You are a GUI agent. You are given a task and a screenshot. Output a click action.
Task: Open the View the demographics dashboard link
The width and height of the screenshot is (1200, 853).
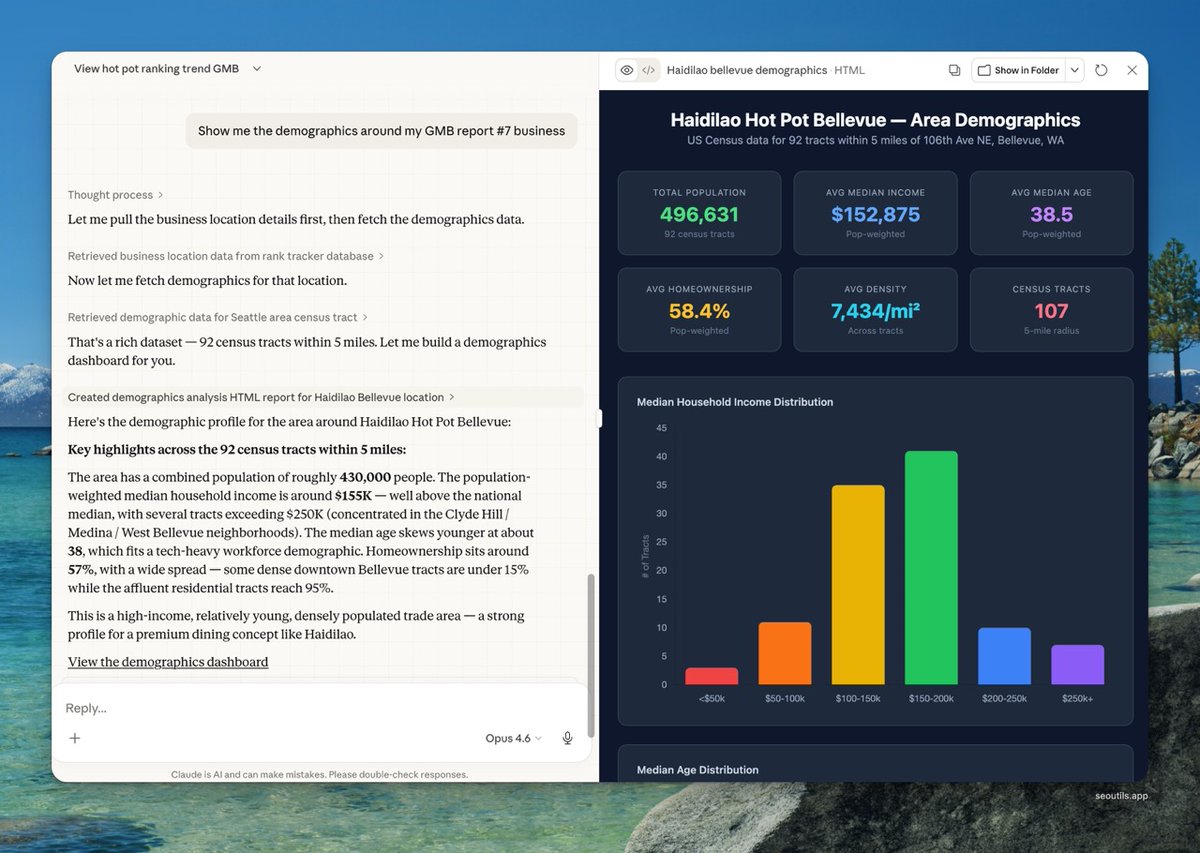coord(167,661)
